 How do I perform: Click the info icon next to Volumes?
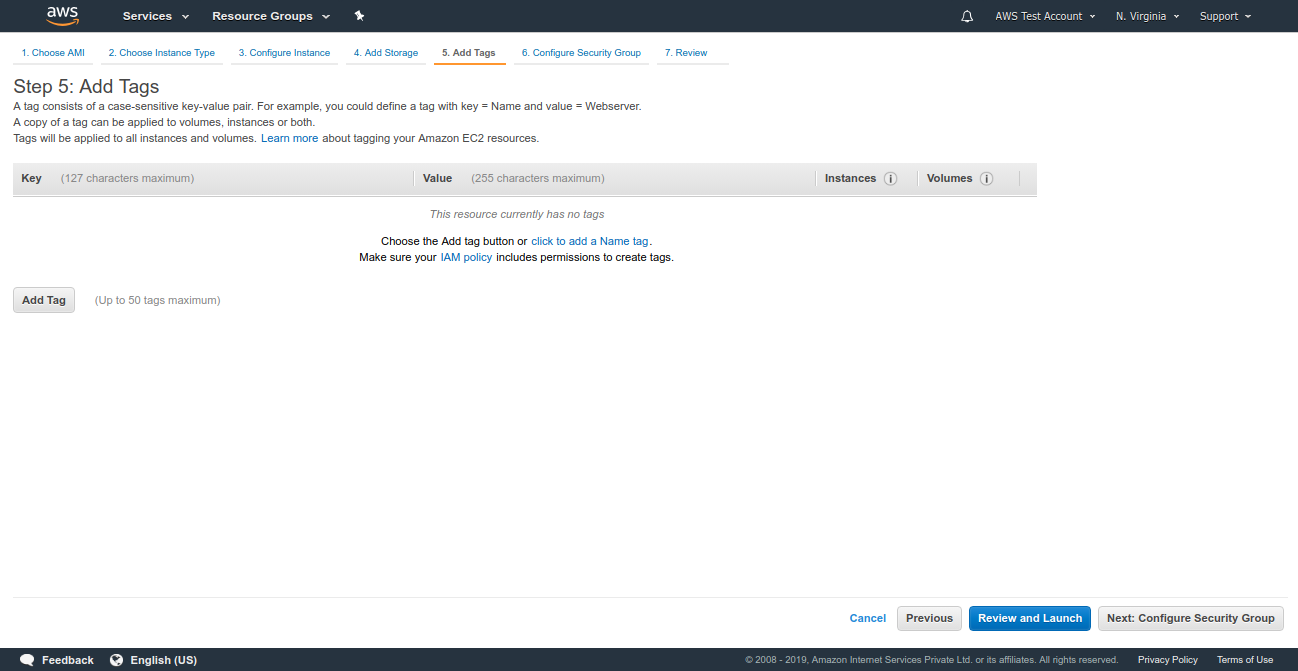pyautogui.click(x=986, y=179)
